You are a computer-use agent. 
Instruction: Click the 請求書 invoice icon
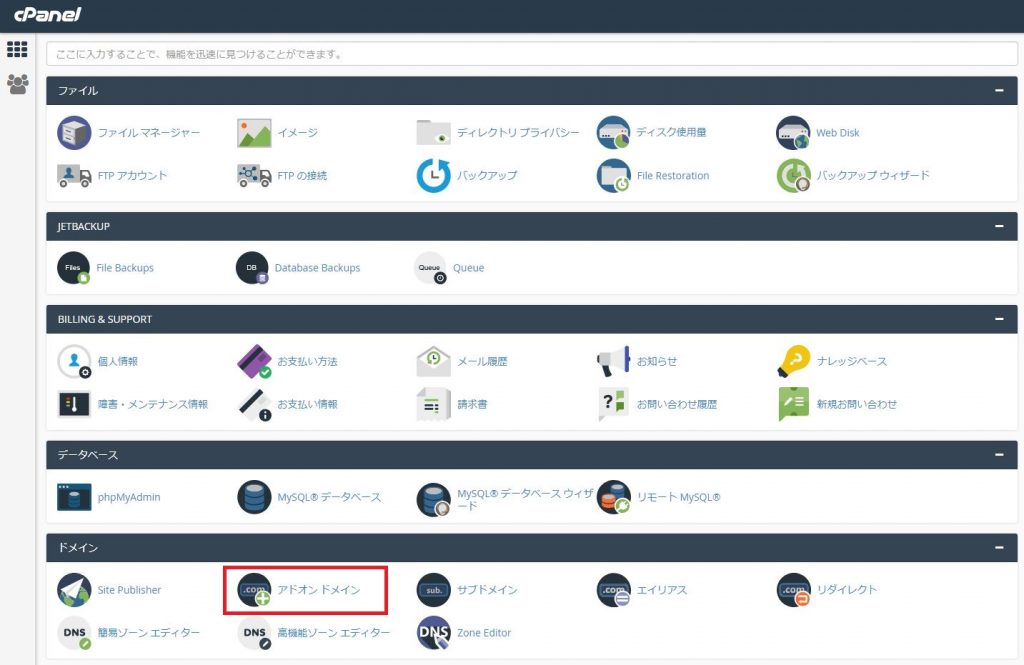(434, 404)
